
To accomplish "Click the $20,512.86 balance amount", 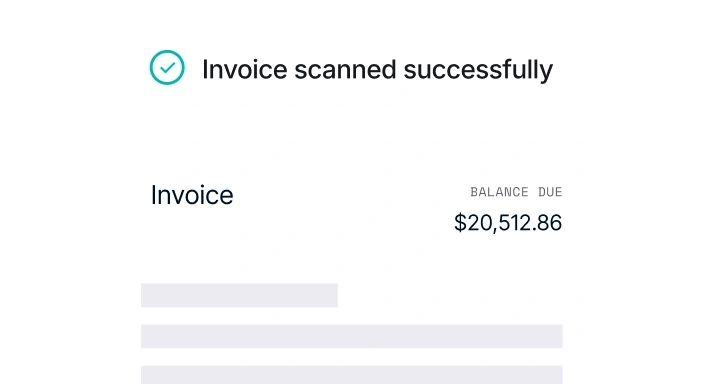I will tap(508, 223).
